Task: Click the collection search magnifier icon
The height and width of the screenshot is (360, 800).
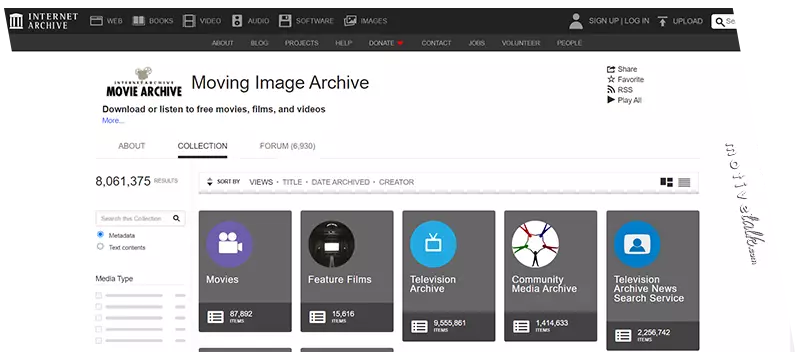Action: [176, 218]
